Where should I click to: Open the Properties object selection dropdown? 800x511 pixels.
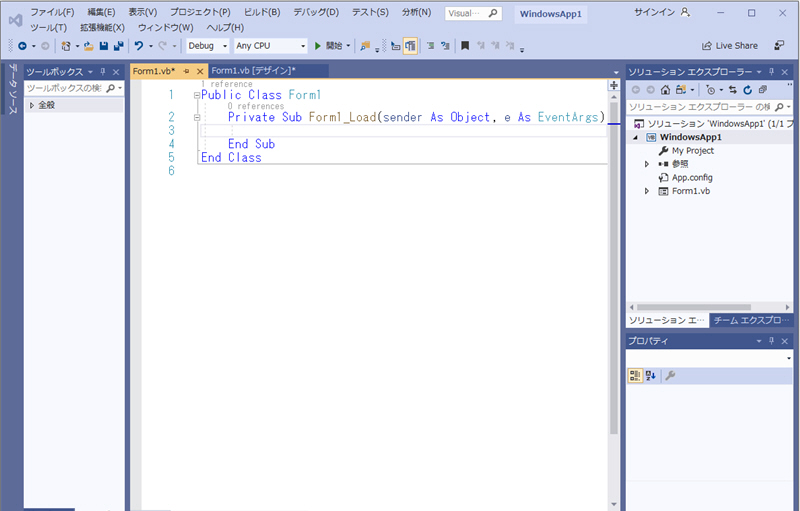coord(789,358)
